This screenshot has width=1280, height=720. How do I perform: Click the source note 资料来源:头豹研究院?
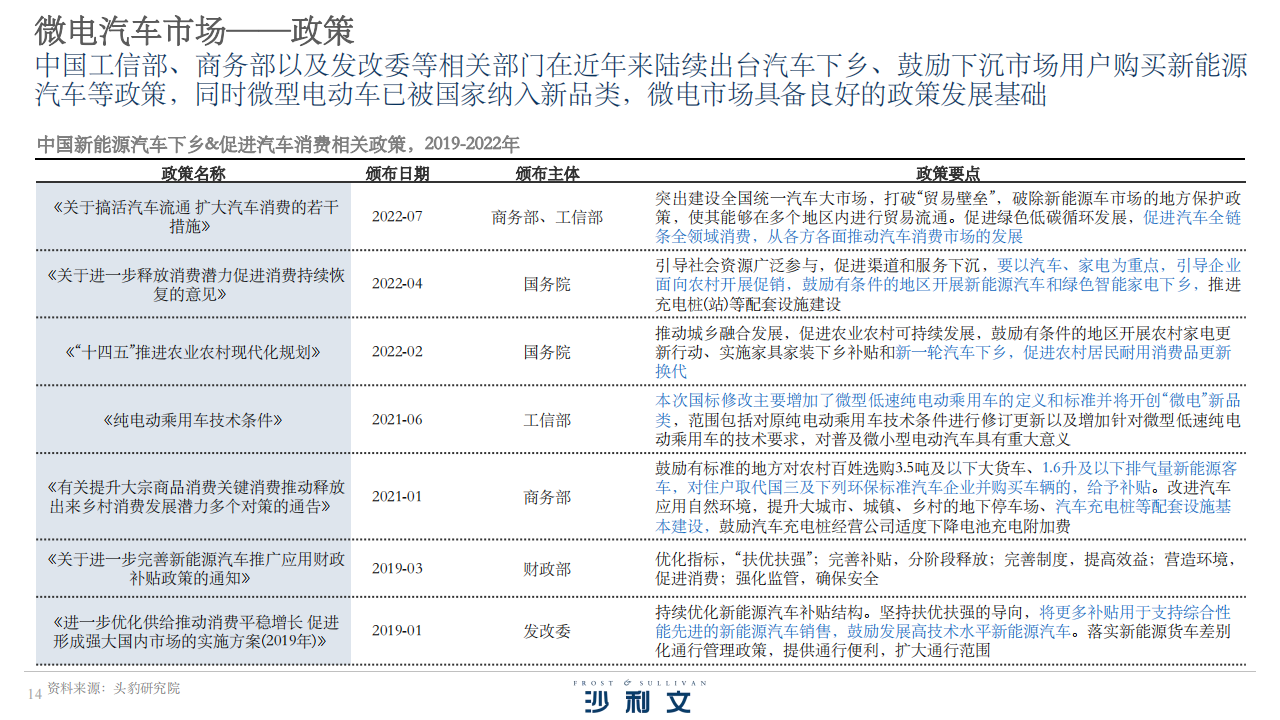(x=114, y=689)
